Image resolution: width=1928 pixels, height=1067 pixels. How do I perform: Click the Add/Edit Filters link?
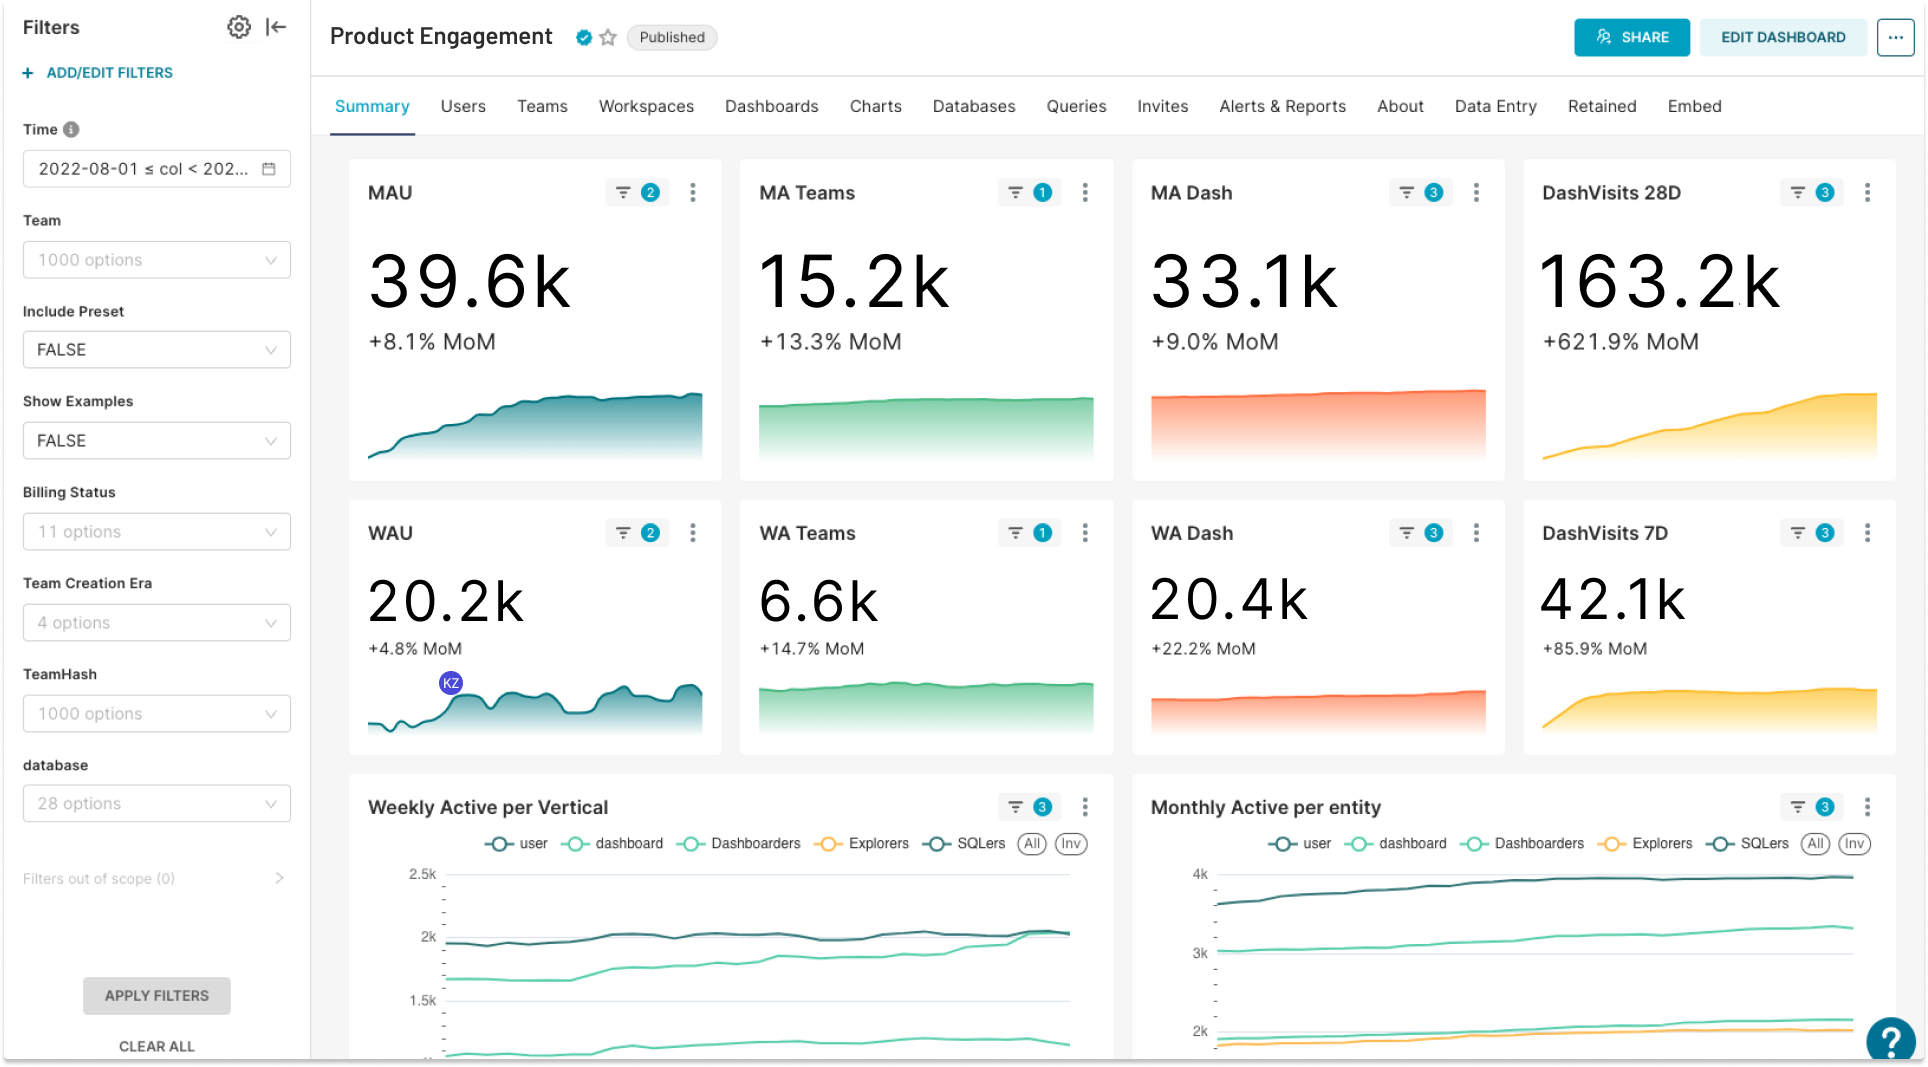coord(98,73)
